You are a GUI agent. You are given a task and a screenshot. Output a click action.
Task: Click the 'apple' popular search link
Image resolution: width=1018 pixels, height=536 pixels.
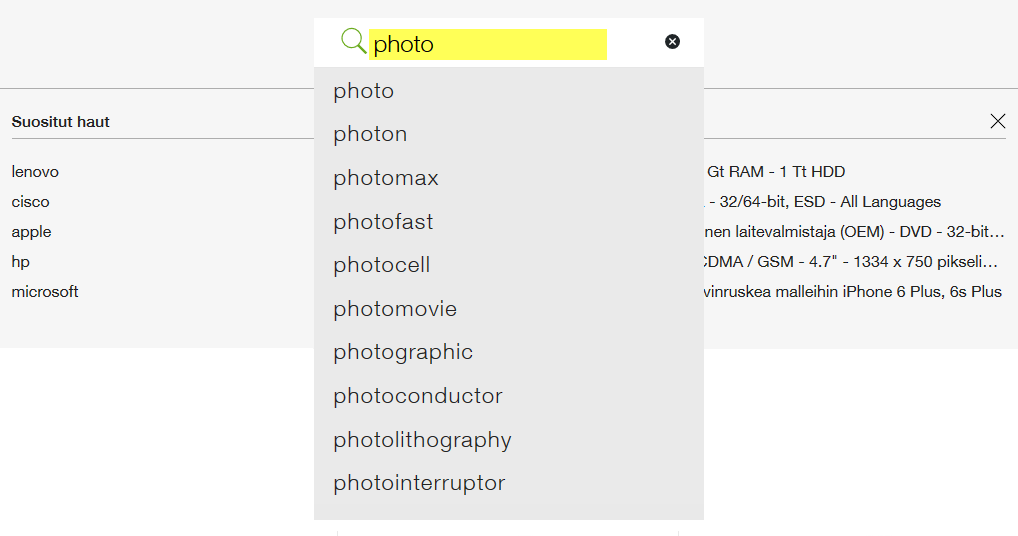[x=31, y=232]
